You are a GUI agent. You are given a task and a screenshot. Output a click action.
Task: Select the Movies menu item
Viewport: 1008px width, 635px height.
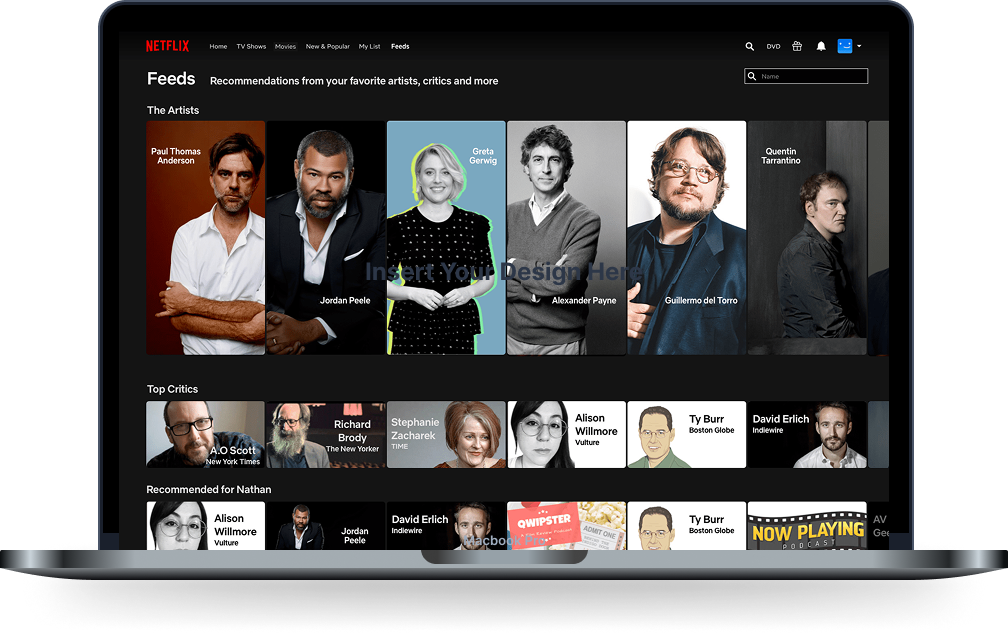285,47
